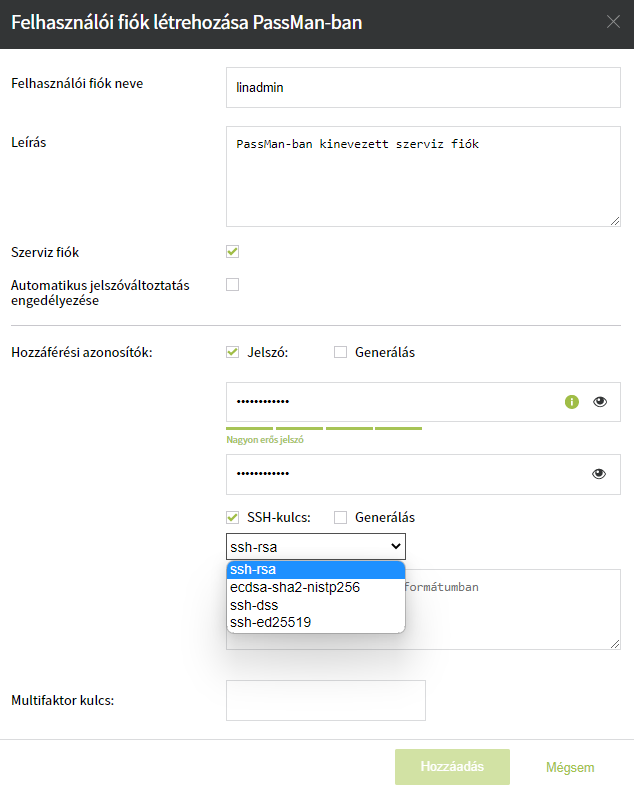The height and width of the screenshot is (794, 634).
Task: Close the PassMan account creation dialog
Action: pyautogui.click(x=613, y=21)
